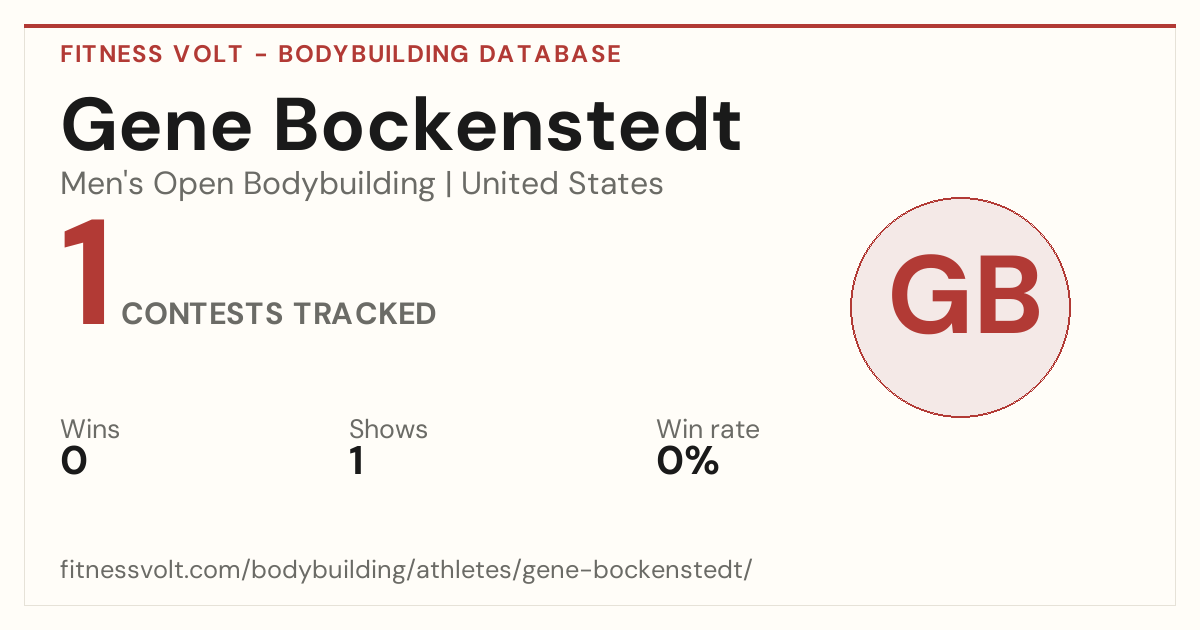Select the large red number 1
This screenshot has width=1200, height=630.
click(86, 274)
